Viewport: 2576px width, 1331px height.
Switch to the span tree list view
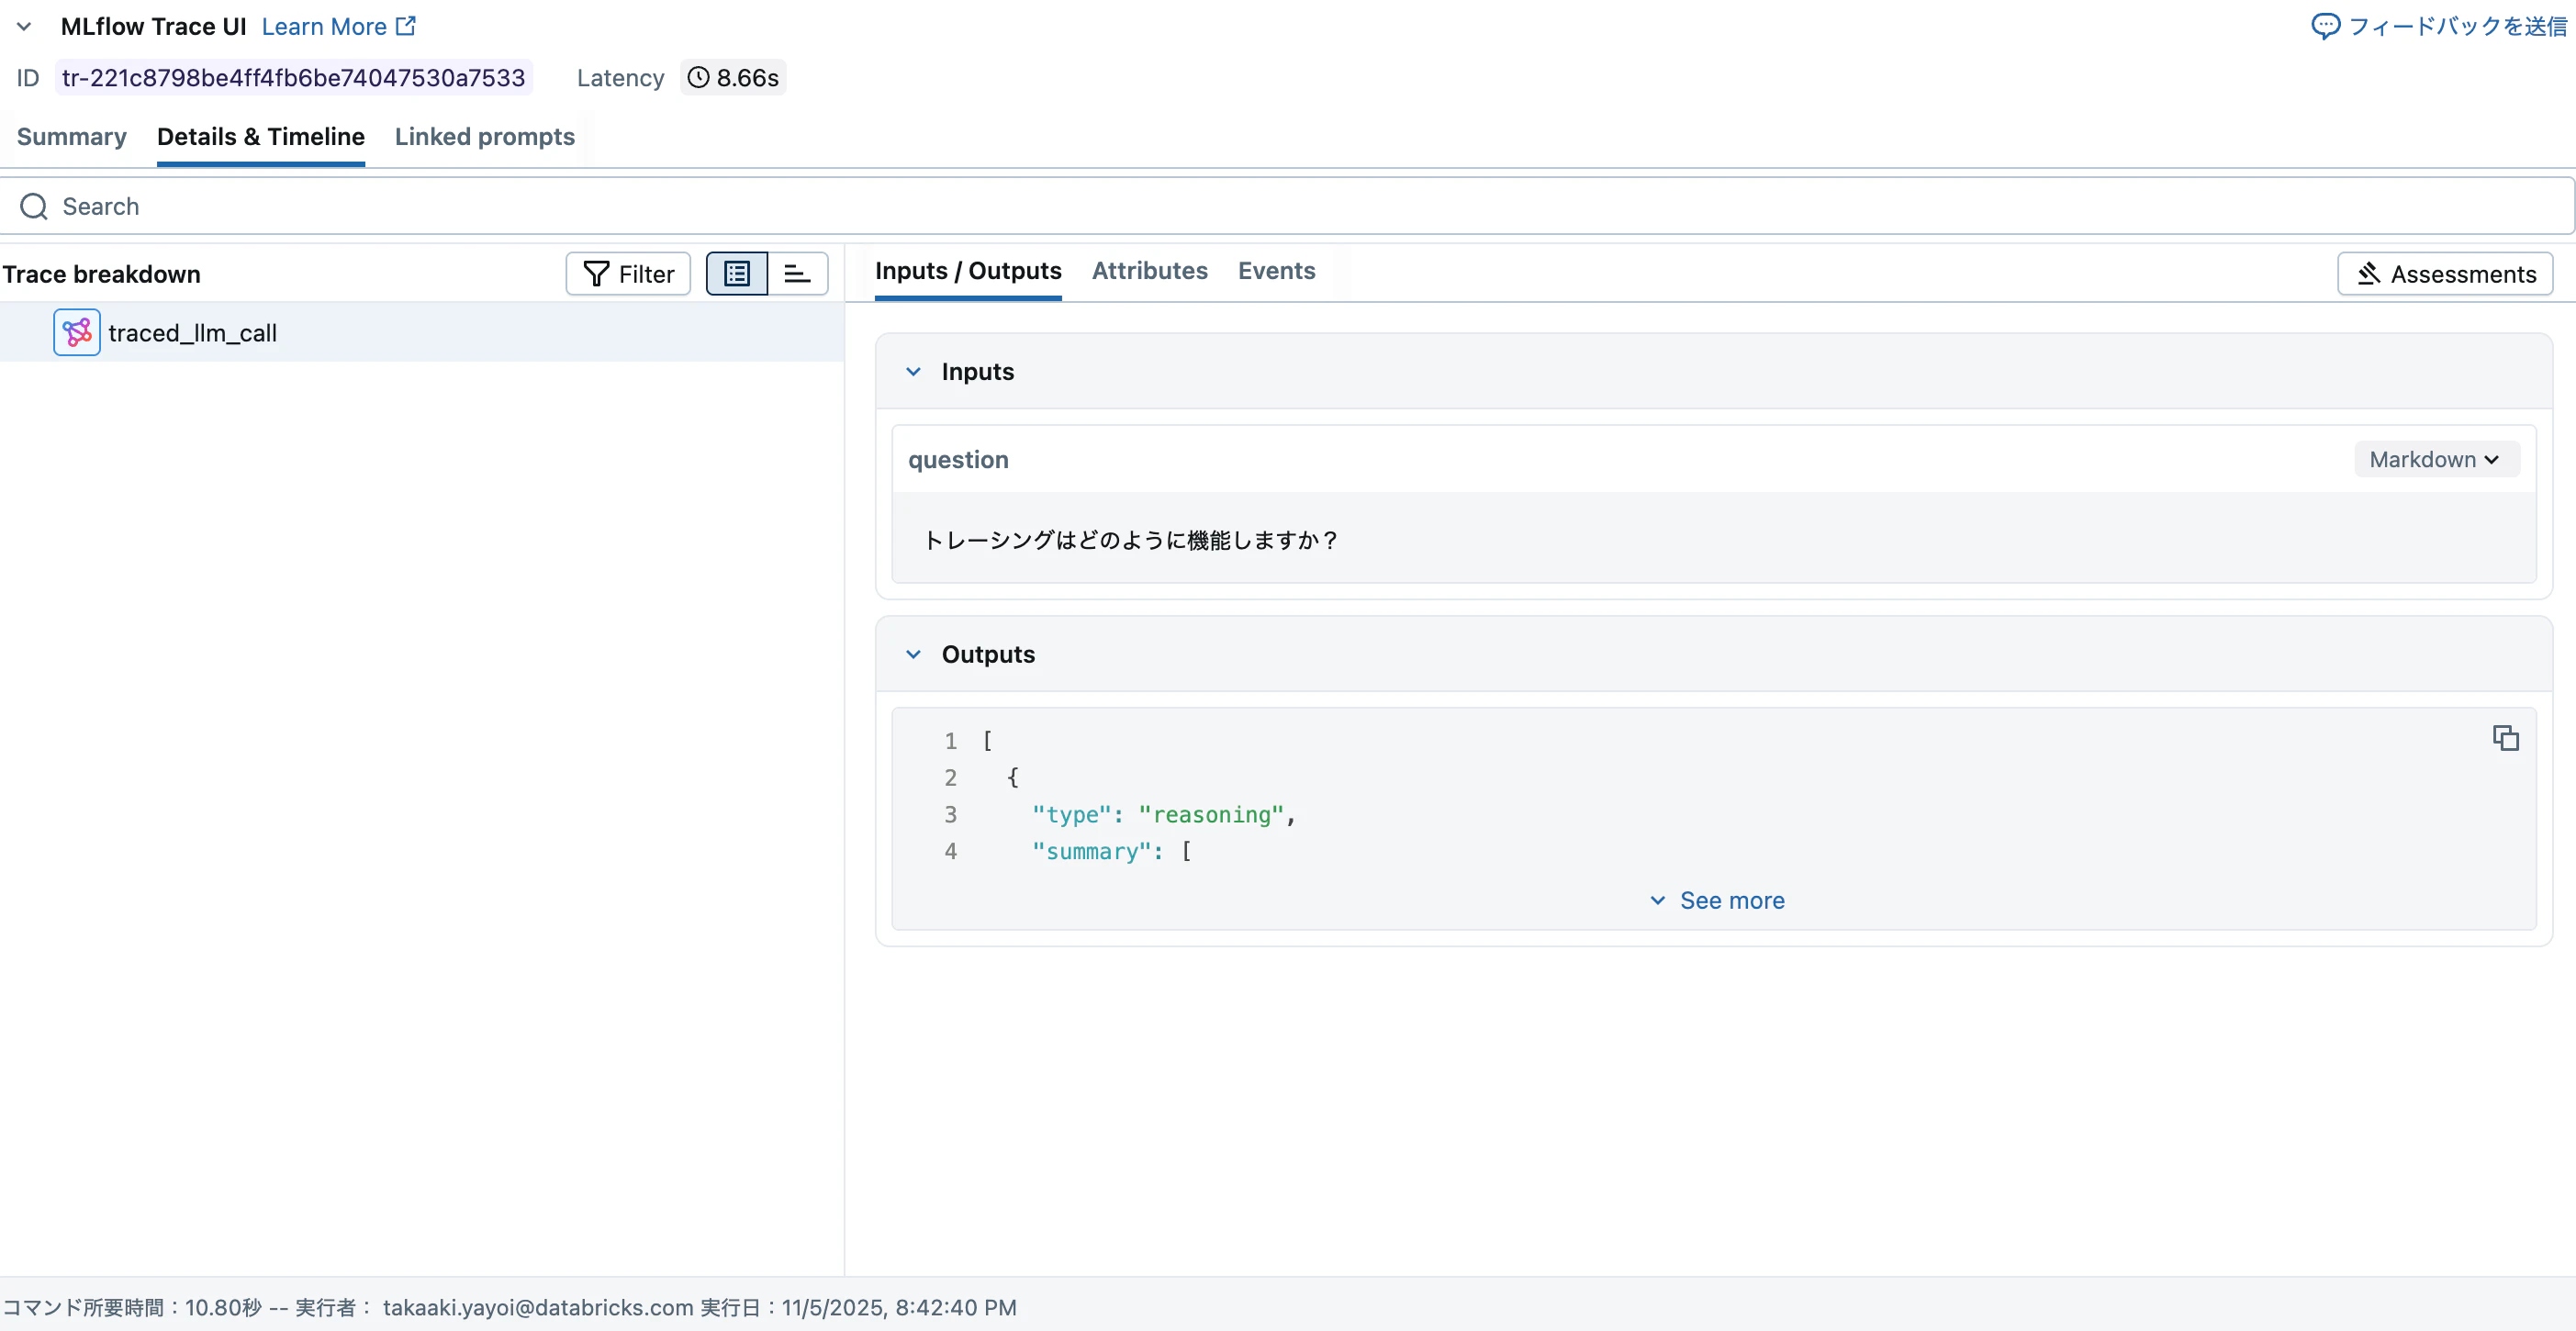[737, 274]
